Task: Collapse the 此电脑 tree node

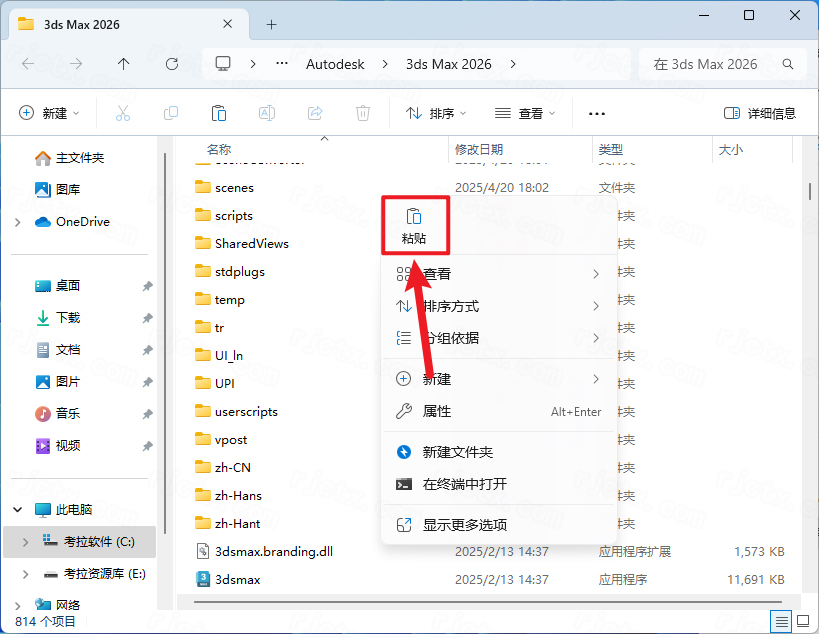Action: pyautogui.click(x=18, y=510)
